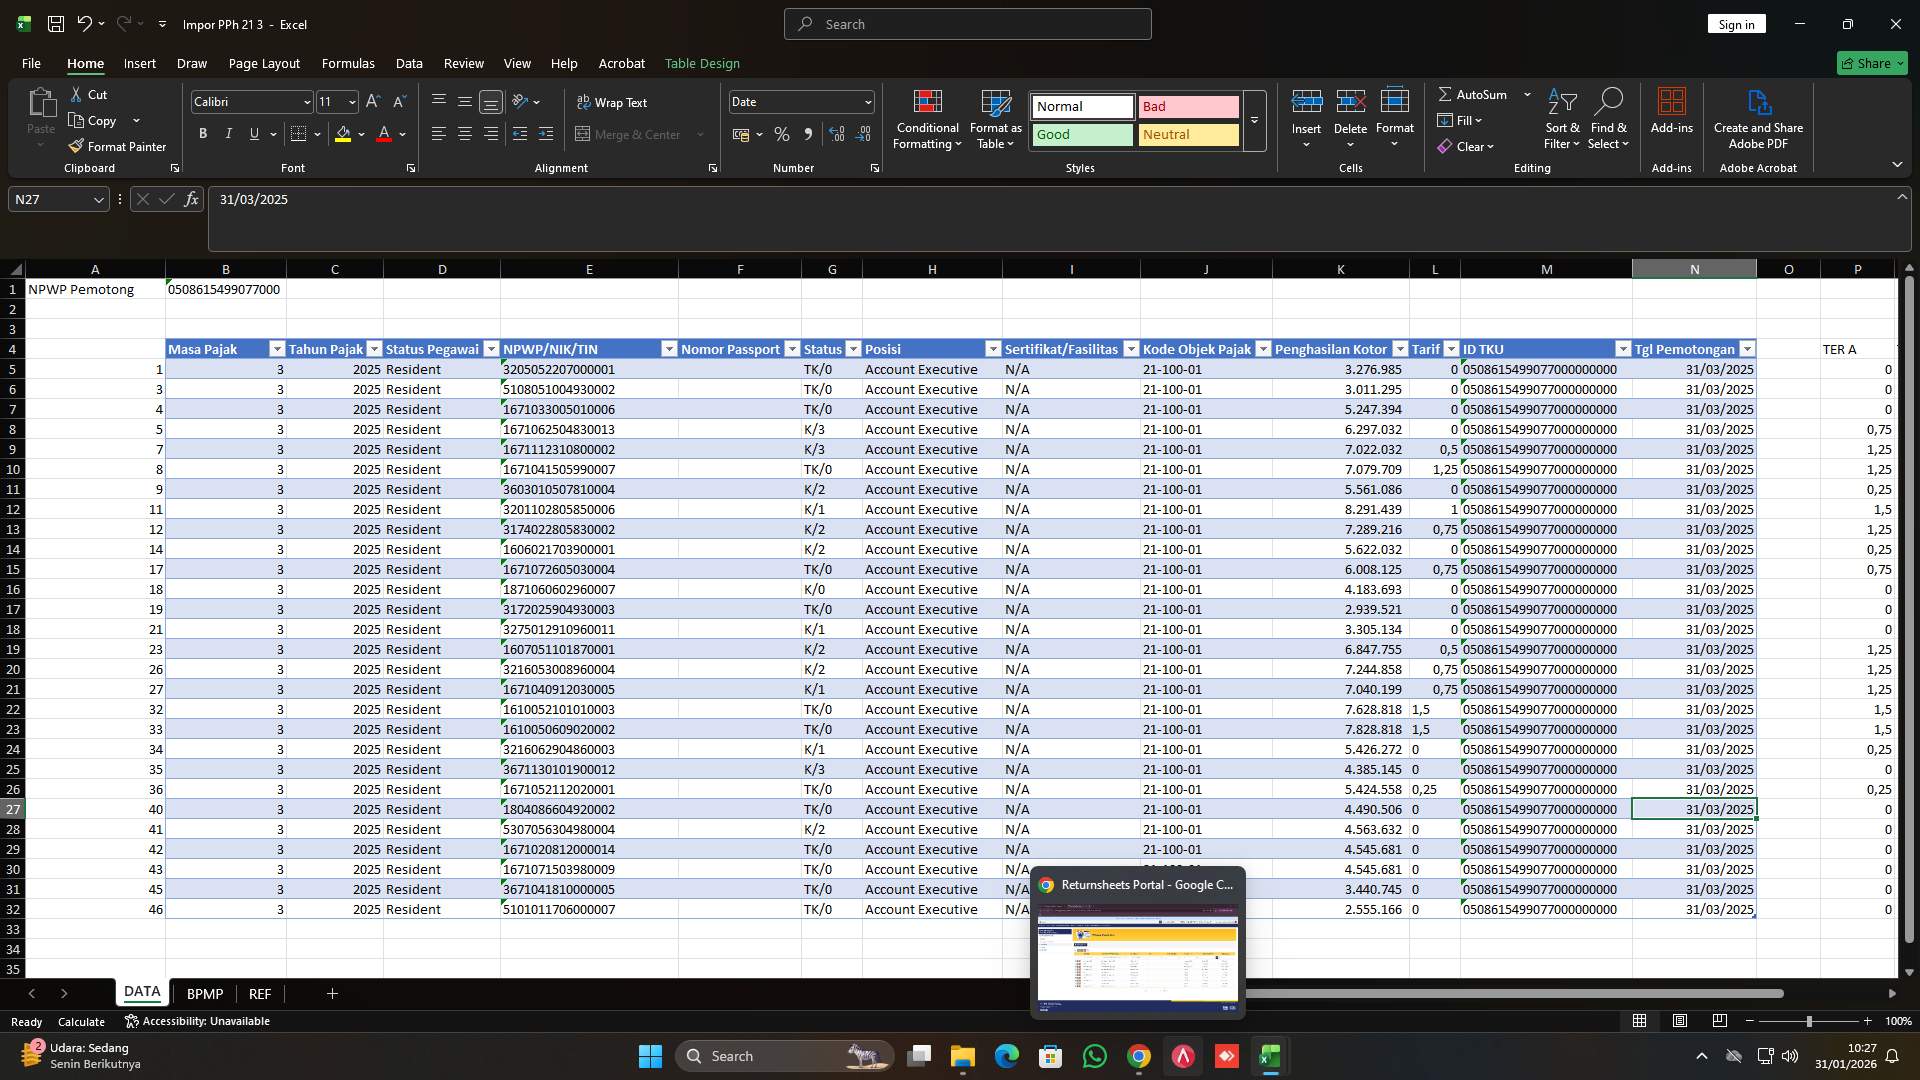This screenshot has width=1920, height=1080.
Task: Open the filter dropdown on Status Pegawai
Action: coord(491,349)
